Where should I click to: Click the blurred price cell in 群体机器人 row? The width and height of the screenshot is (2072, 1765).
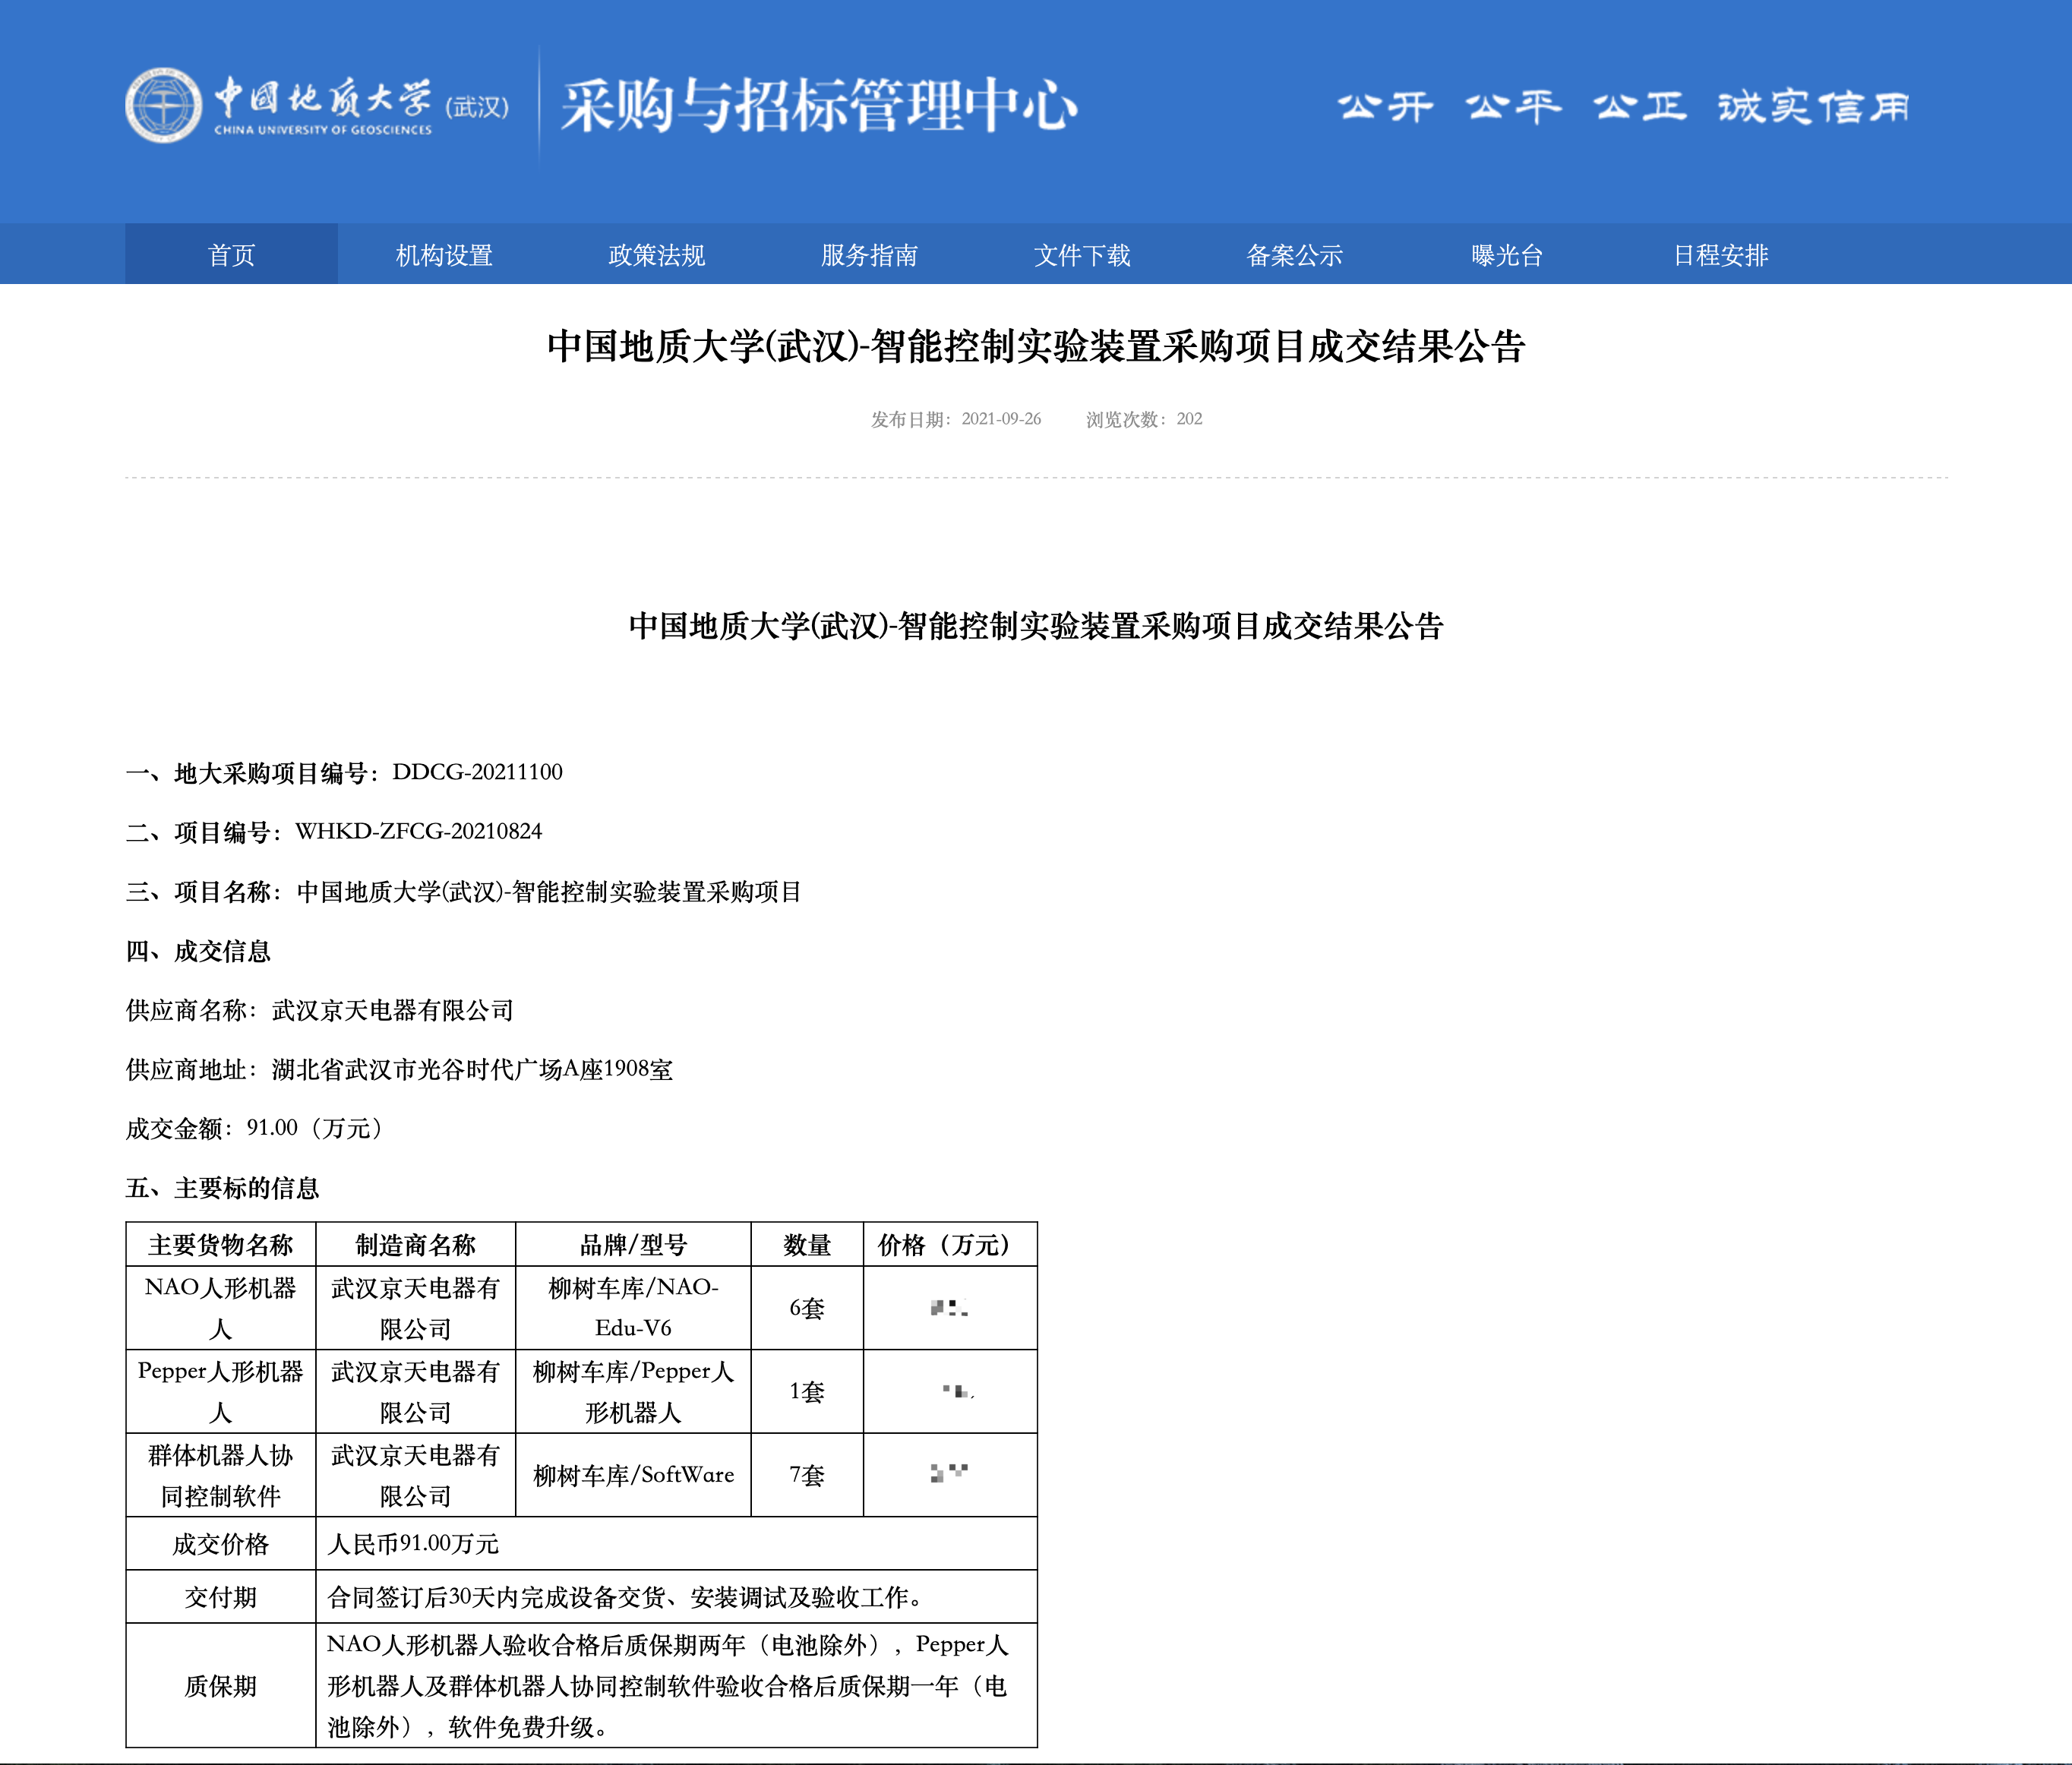coord(950,1475)
